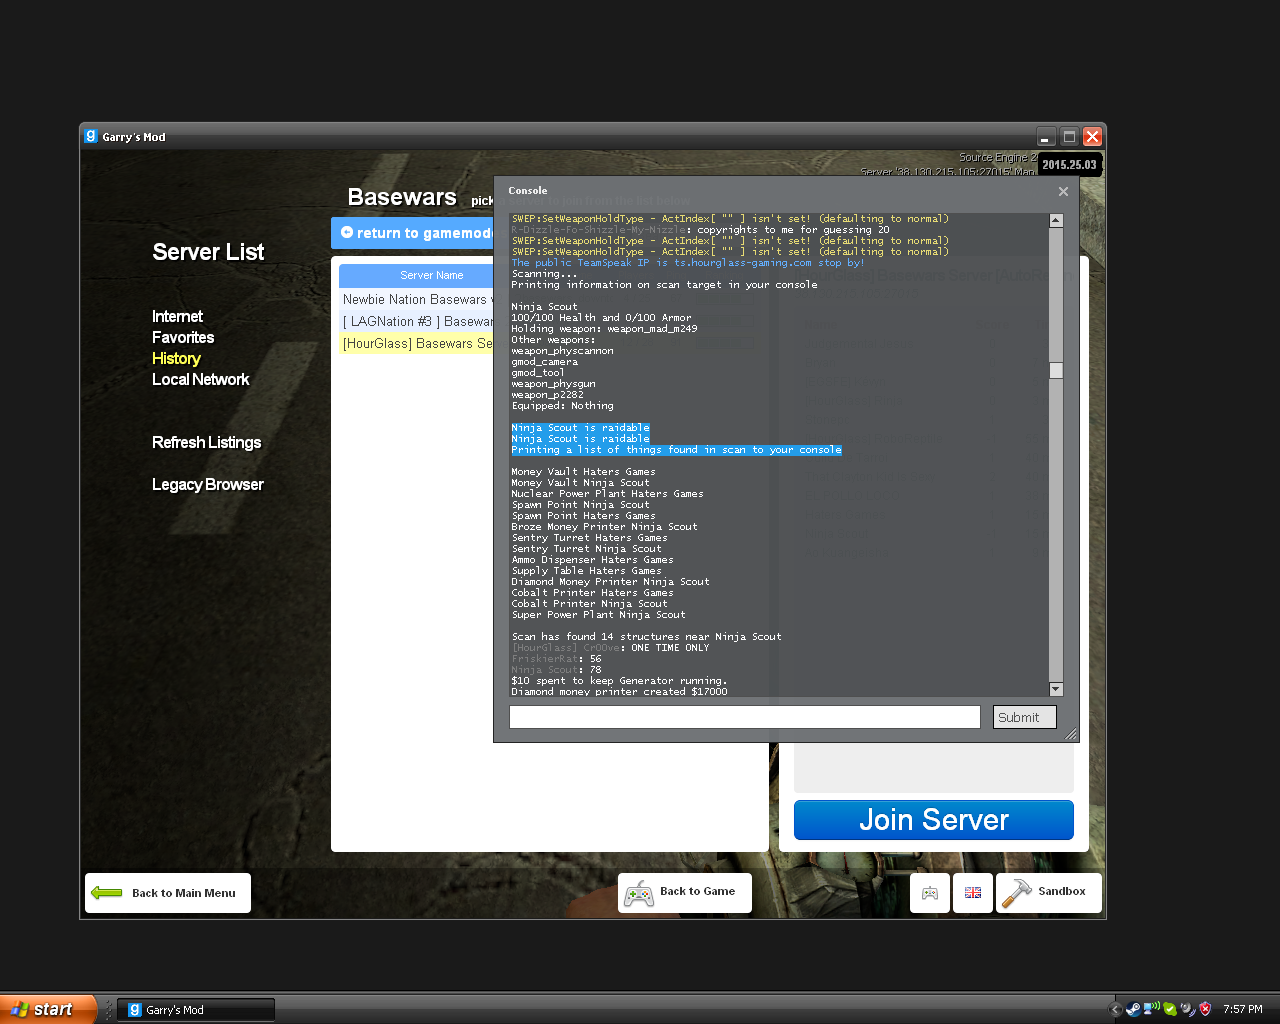1280x1024 pixels.
Task: Click highlighted line 'Printing a list of things found'
Action: [676, 450]
